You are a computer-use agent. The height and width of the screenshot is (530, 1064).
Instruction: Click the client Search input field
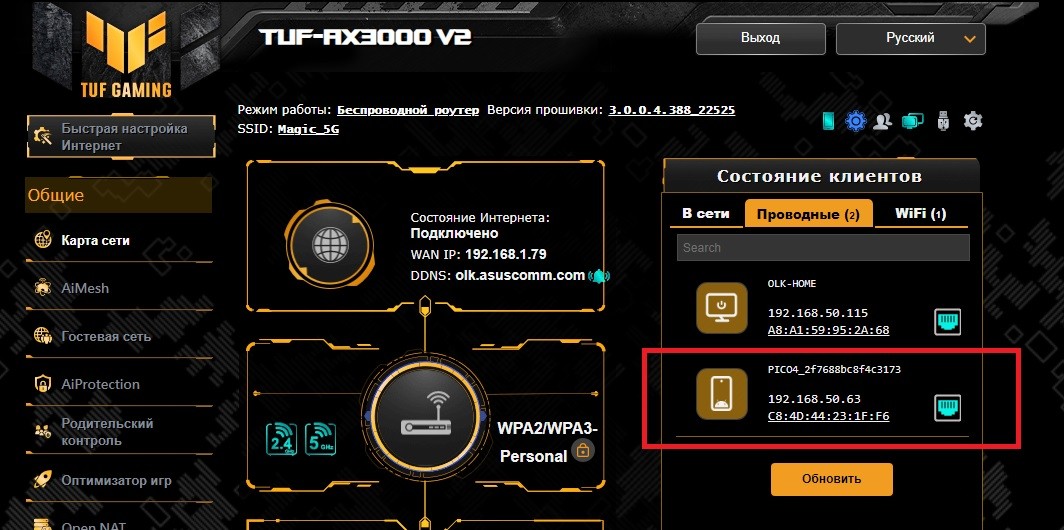(823, 248)
